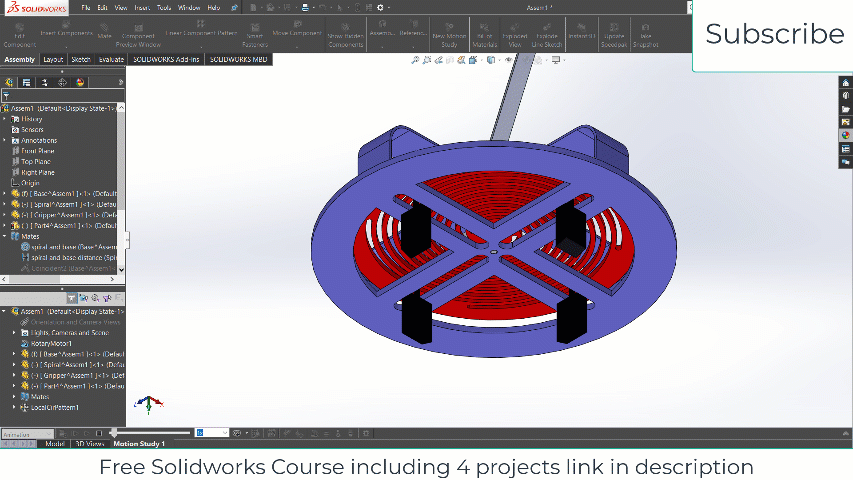The image size is (853, 480).
Task: Switch to the Model tab at bottom
Action: (55, 444)
